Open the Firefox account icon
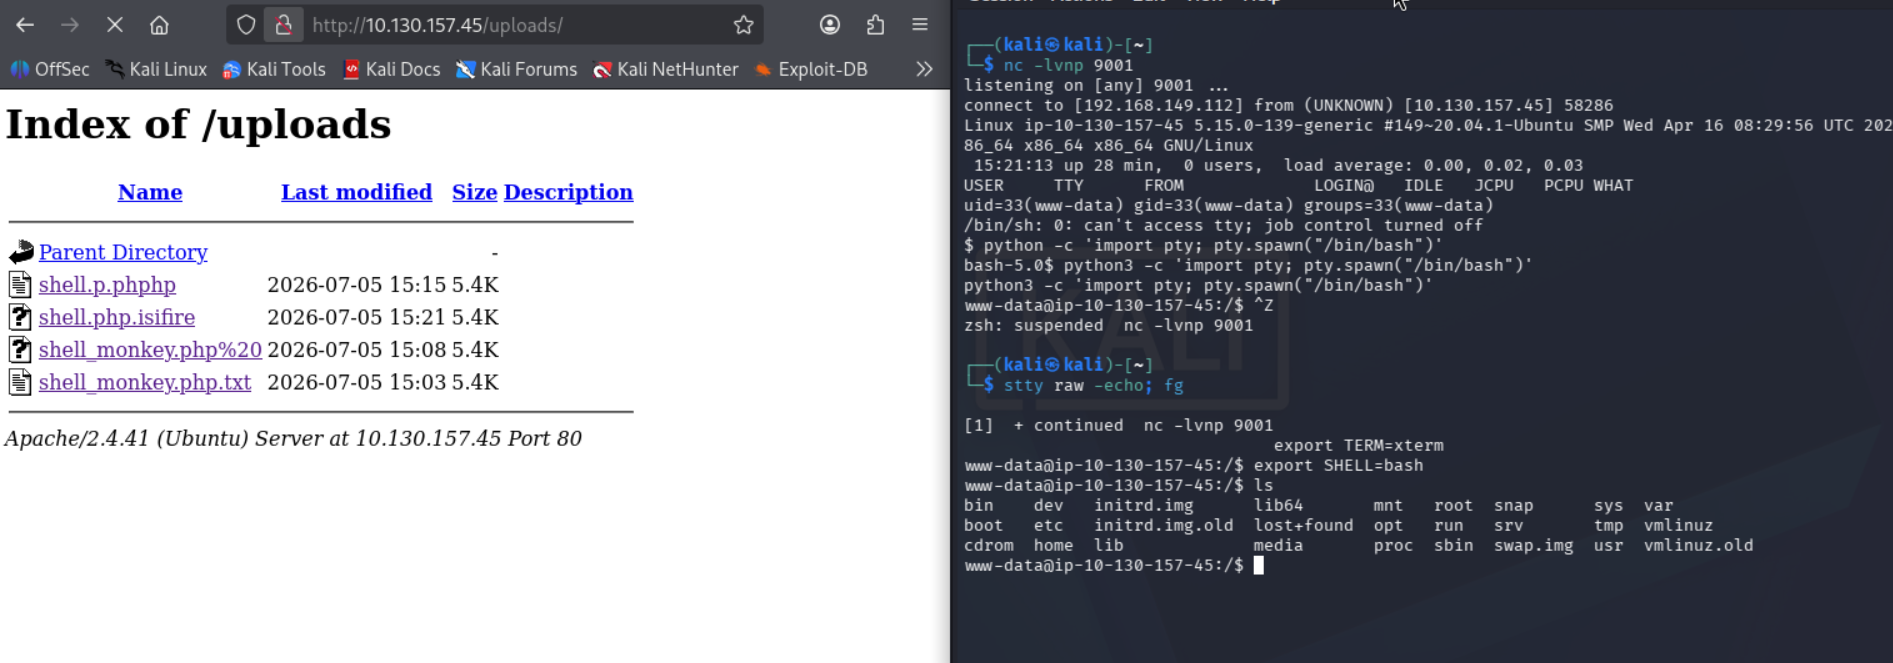Image resolution: width=1893 pixels, height=663 pixels. point(830,25)
